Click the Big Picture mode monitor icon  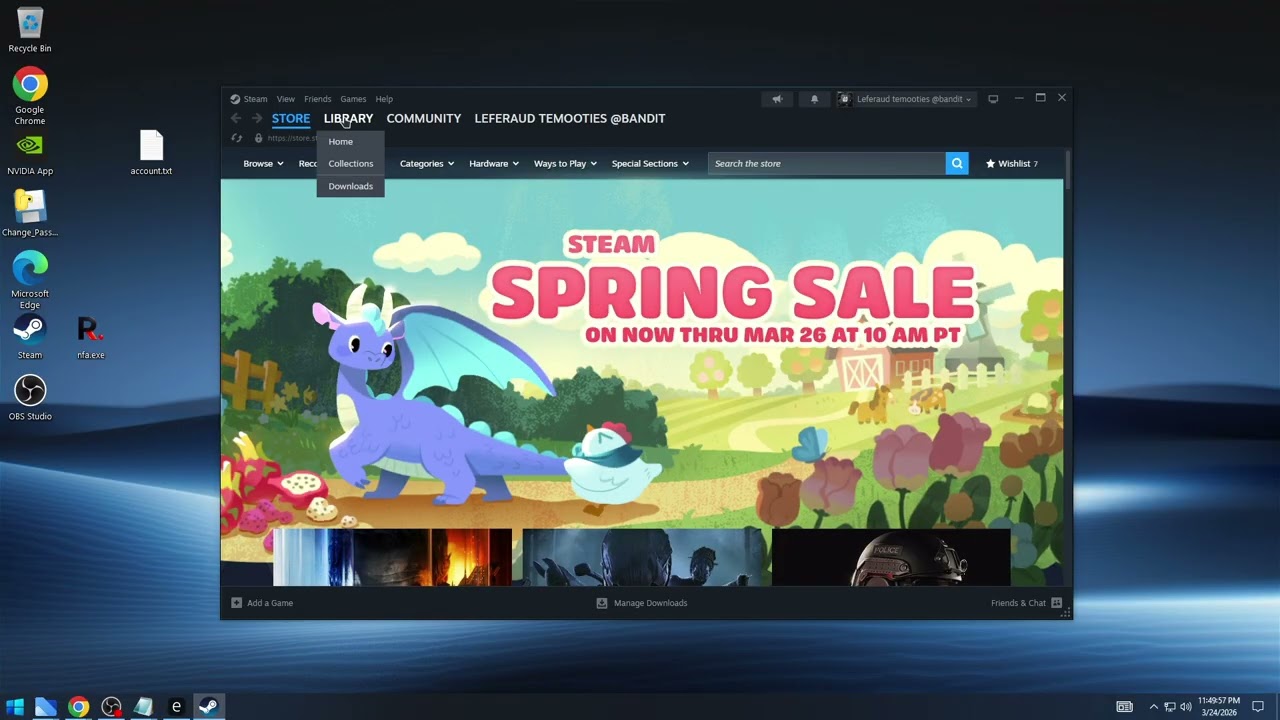coord(993,99)
